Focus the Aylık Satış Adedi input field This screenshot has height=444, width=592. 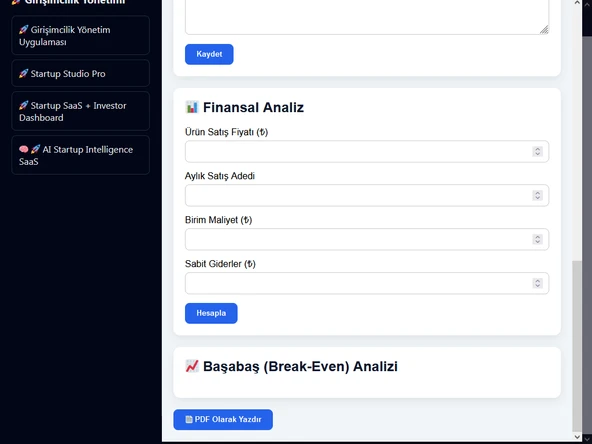(367, 196)
